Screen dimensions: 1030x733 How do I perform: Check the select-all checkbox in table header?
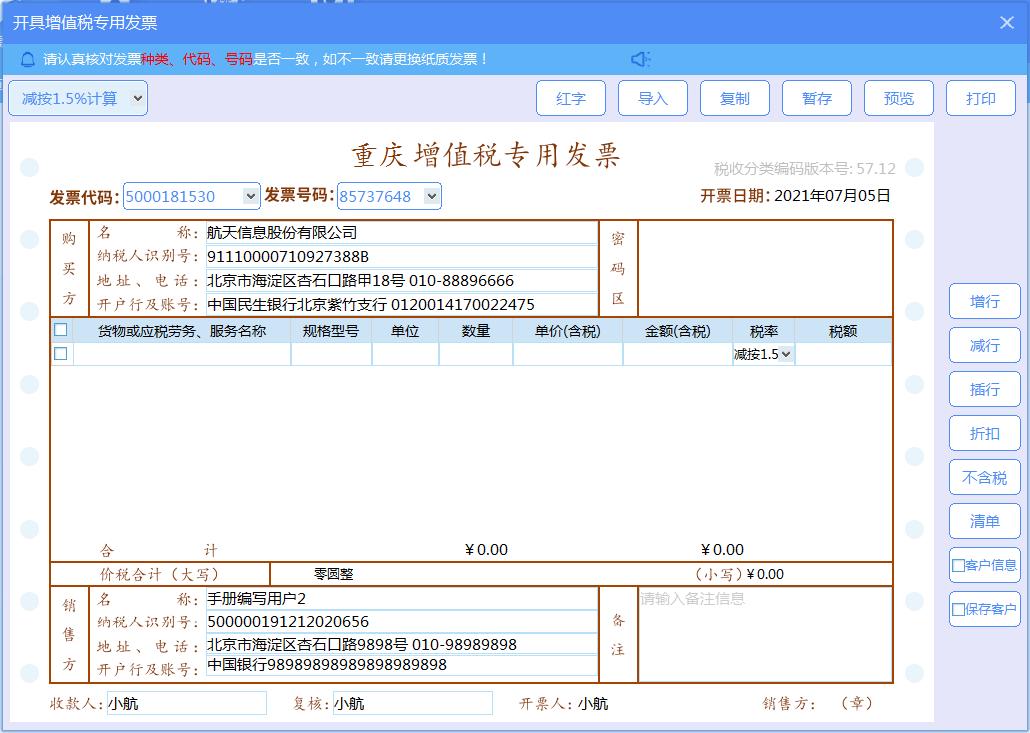pyautogui.click(x=61, y=329)
